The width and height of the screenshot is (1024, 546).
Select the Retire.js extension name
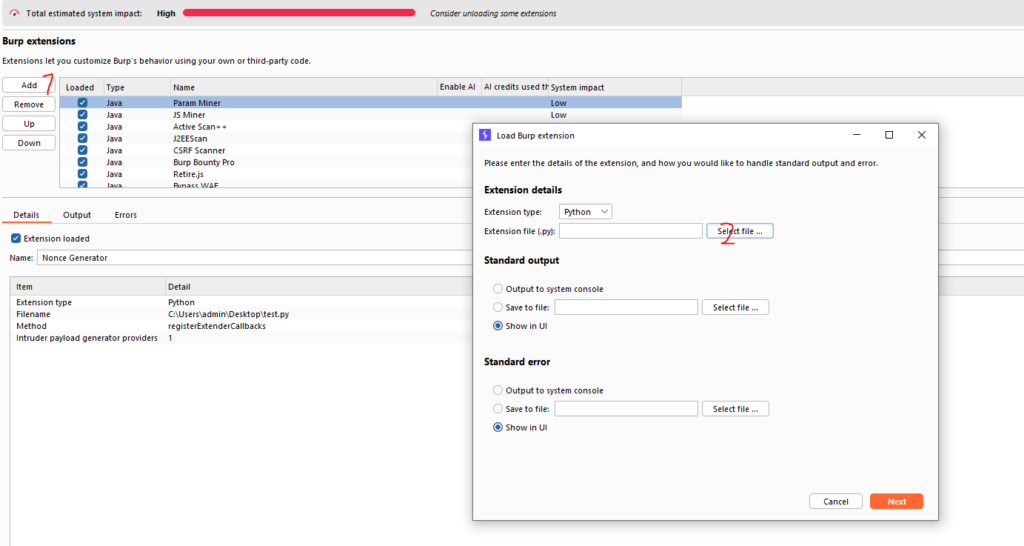point(188,174)
